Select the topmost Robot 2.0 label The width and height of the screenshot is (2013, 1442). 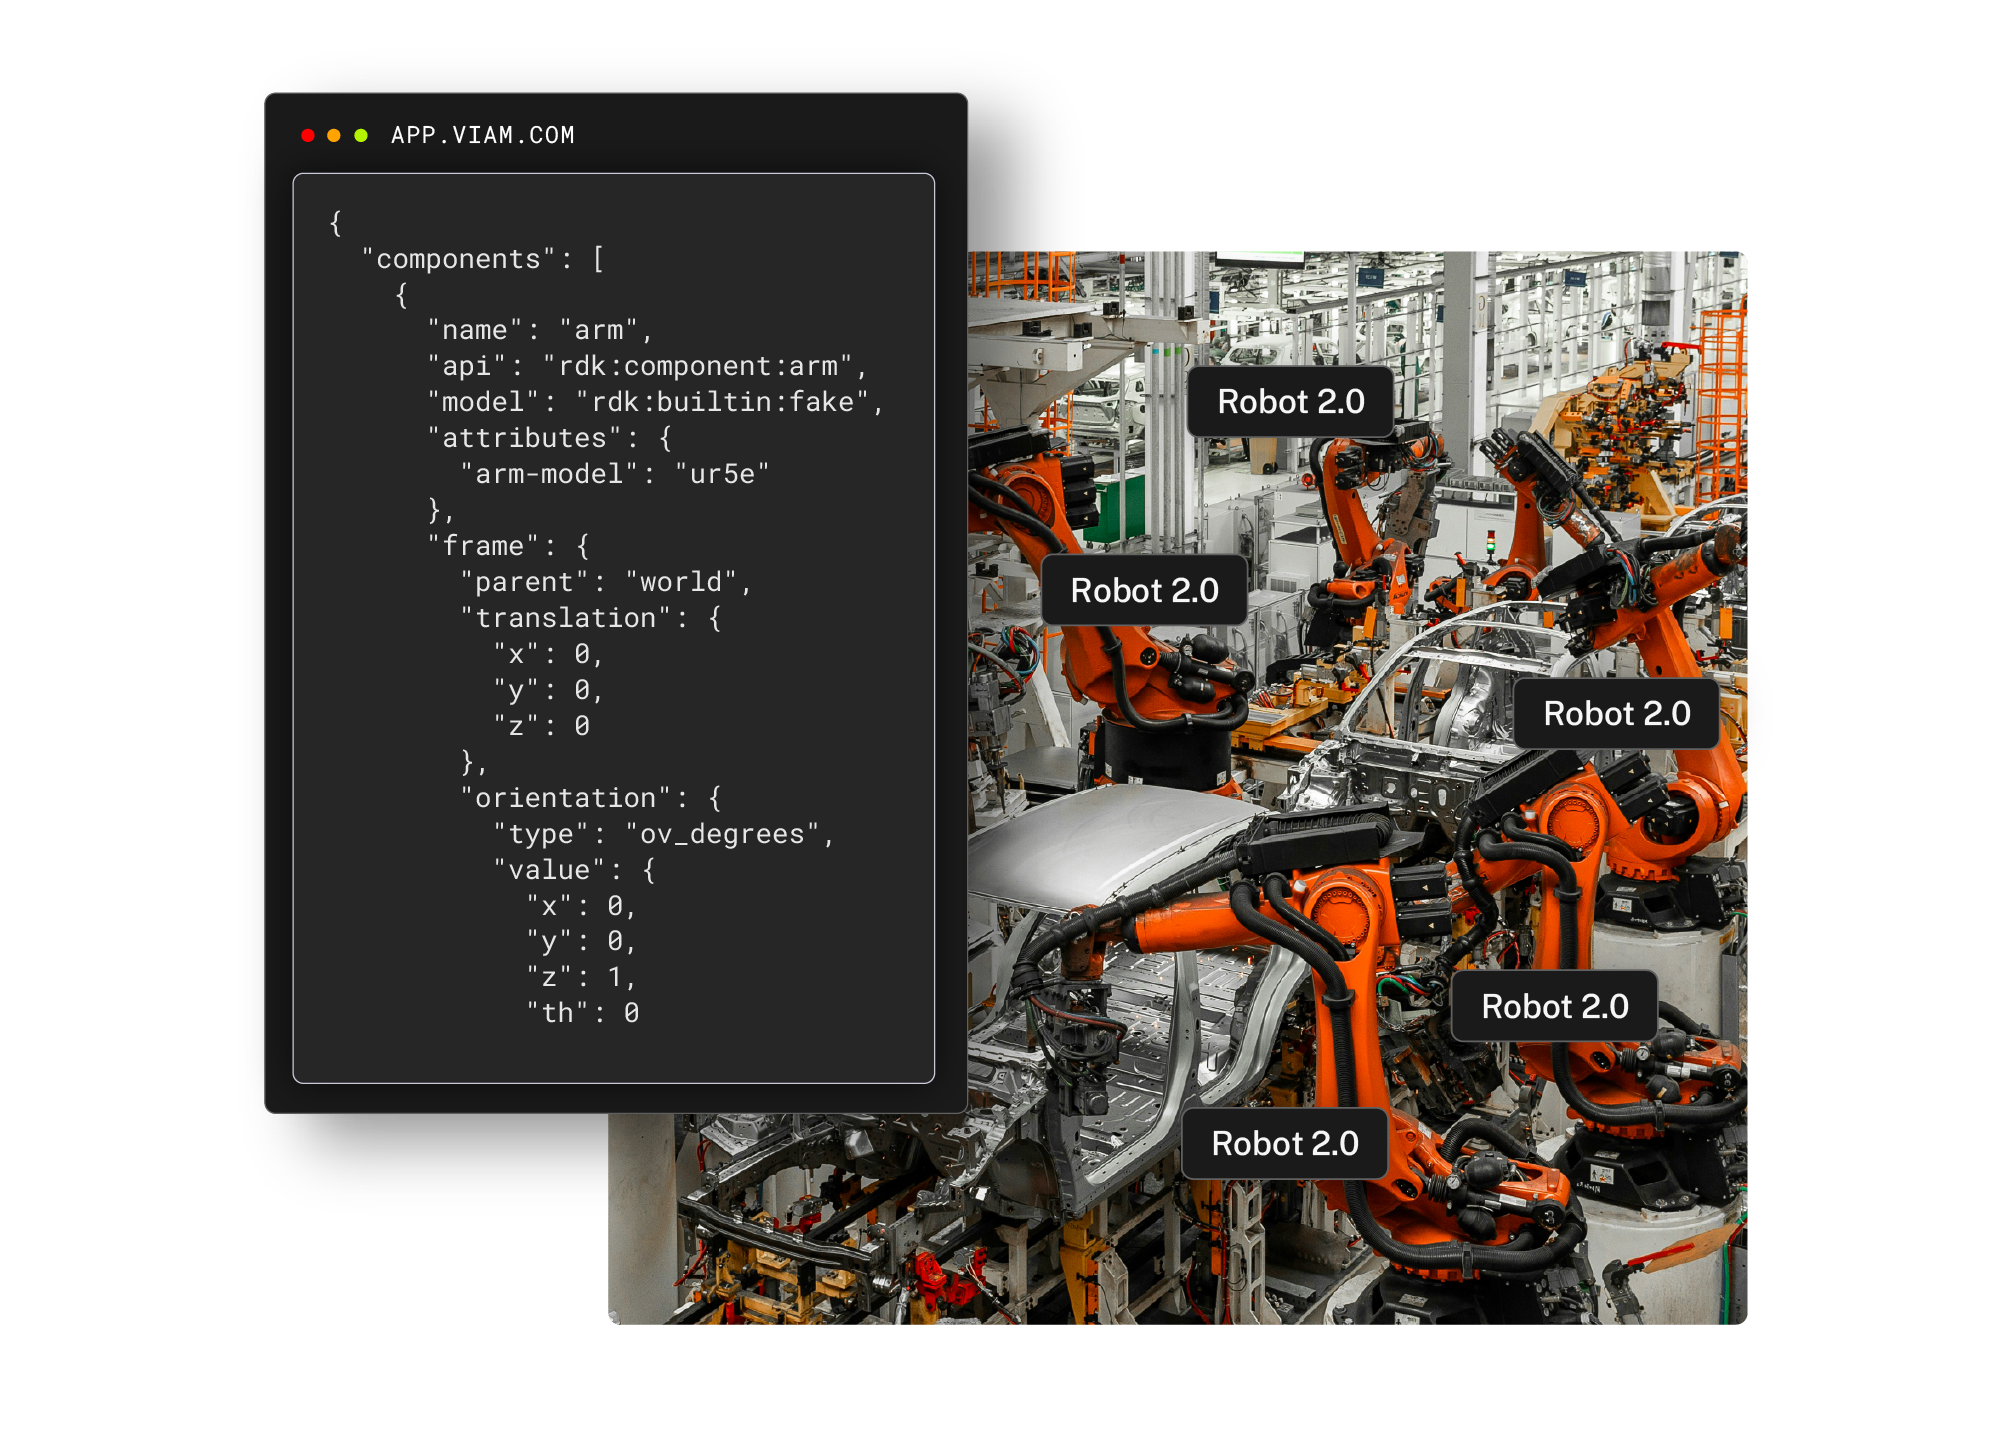pos(1289,401)
